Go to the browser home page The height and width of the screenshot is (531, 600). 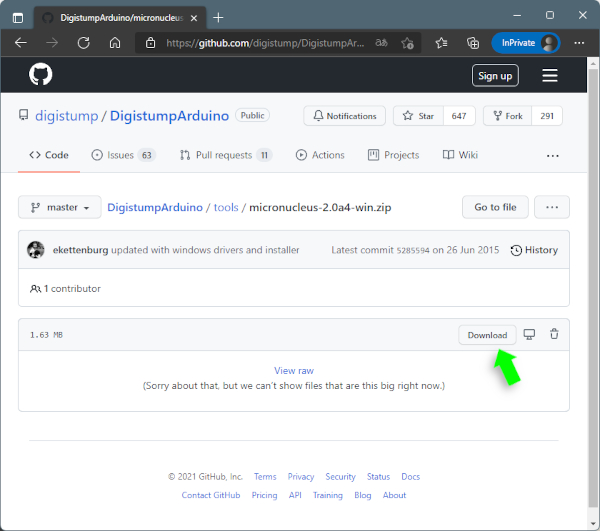(115, 42)
